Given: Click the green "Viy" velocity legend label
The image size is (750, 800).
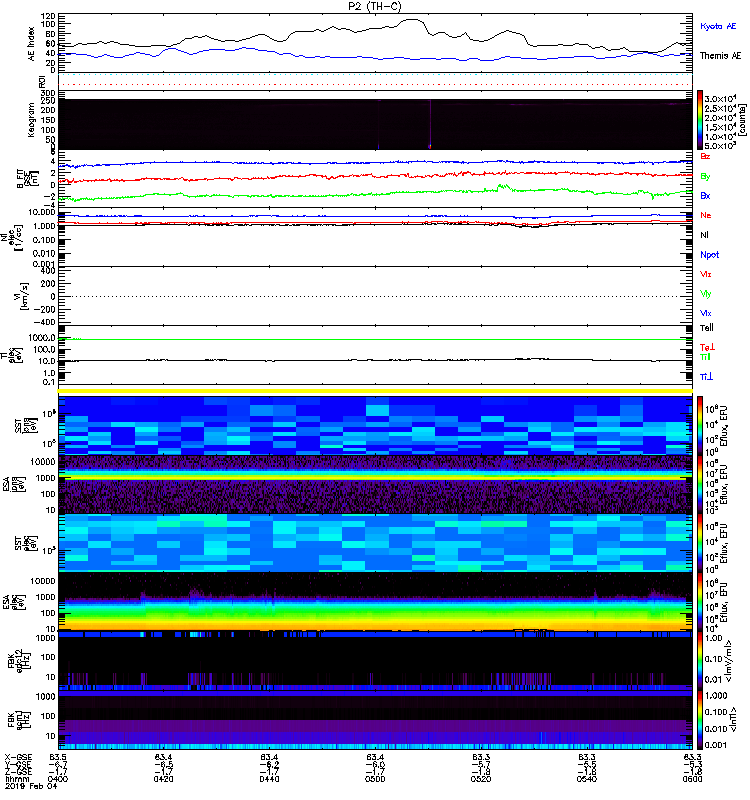Looking at the screenshot, I should (705, 294).
